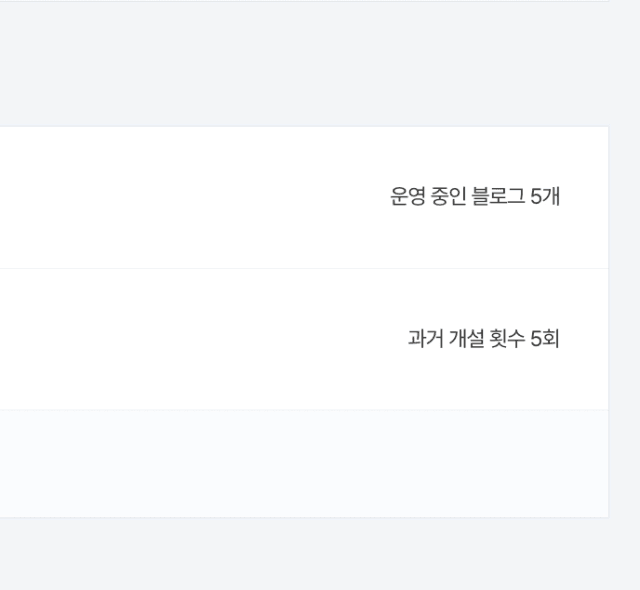The width and height of the screenshot is (640, 590).
Task: Click the word '중인' in first row
Action: coord(449,196)
